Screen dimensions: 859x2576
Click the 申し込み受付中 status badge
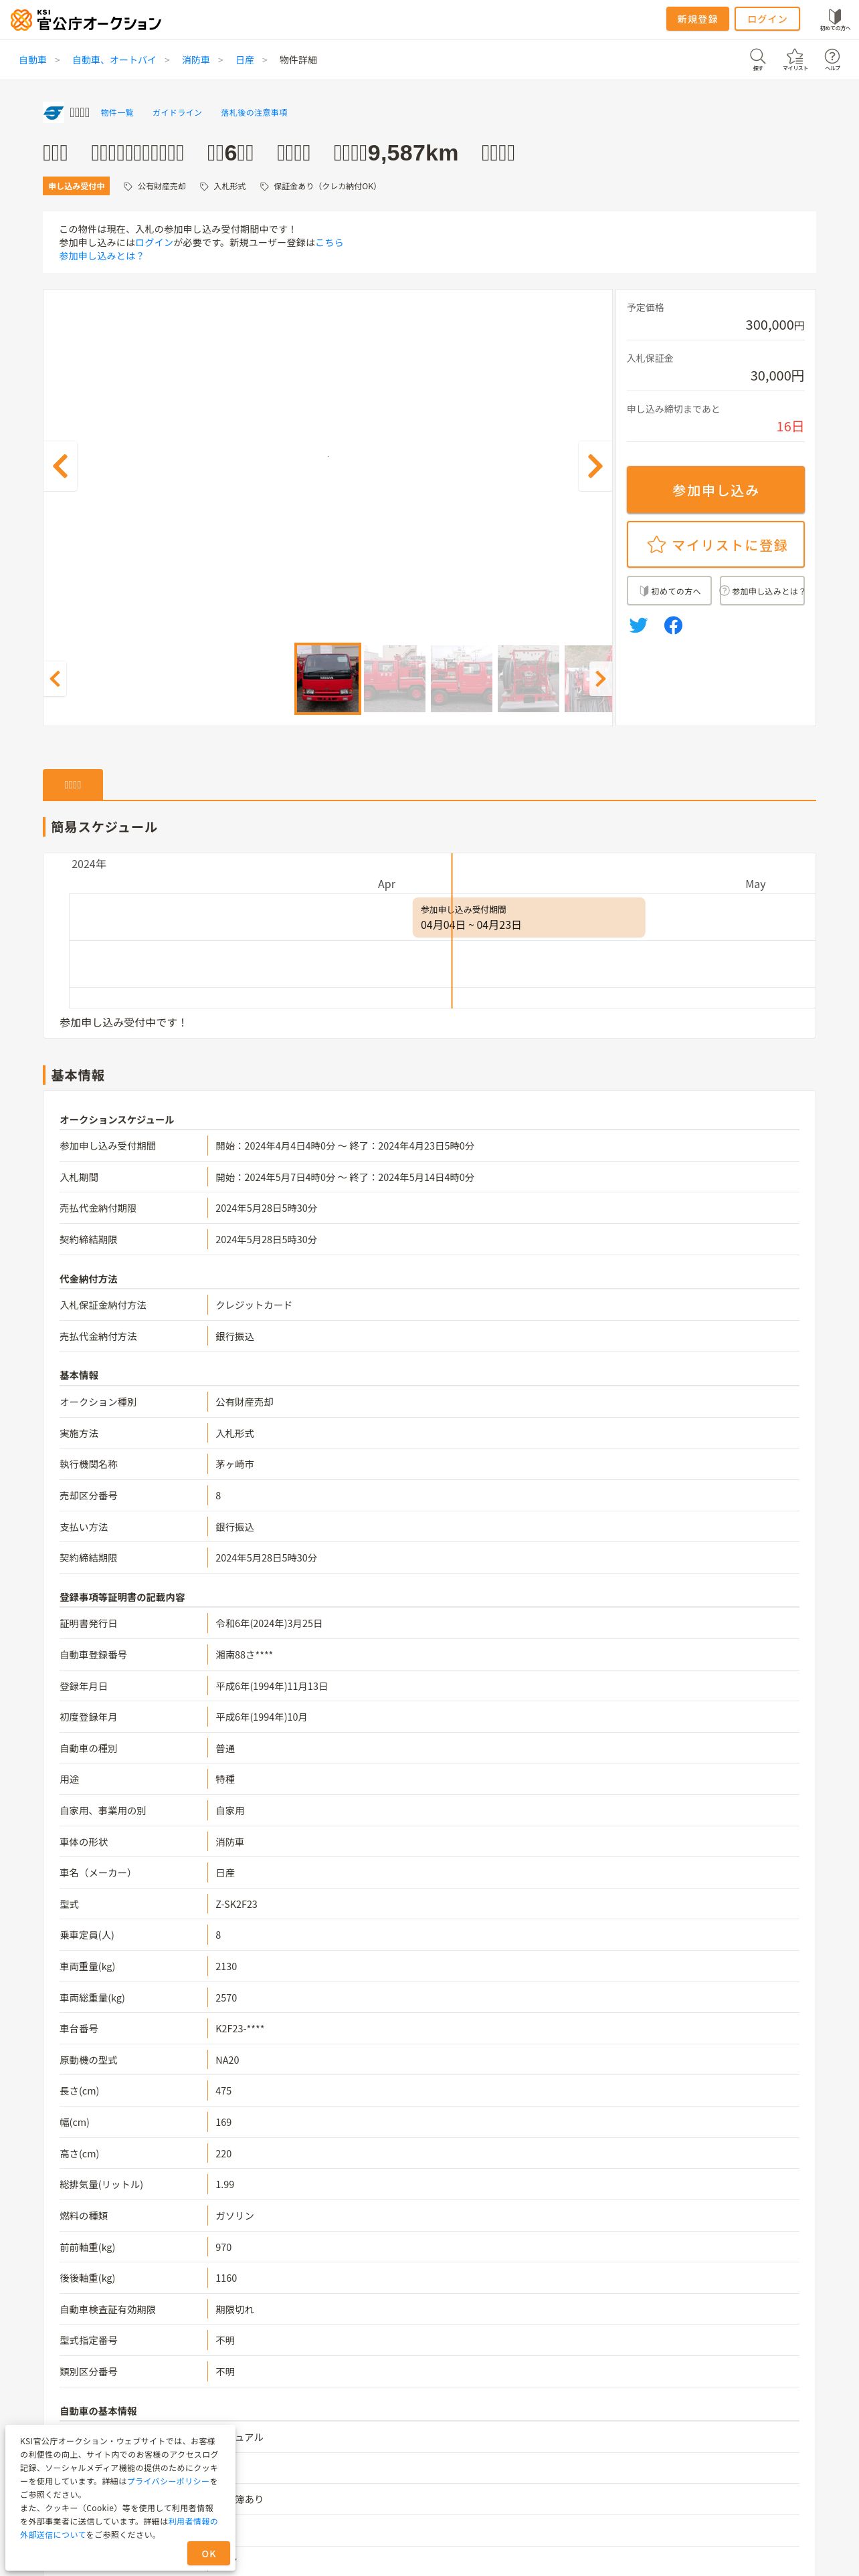click(x=76, y=186)
